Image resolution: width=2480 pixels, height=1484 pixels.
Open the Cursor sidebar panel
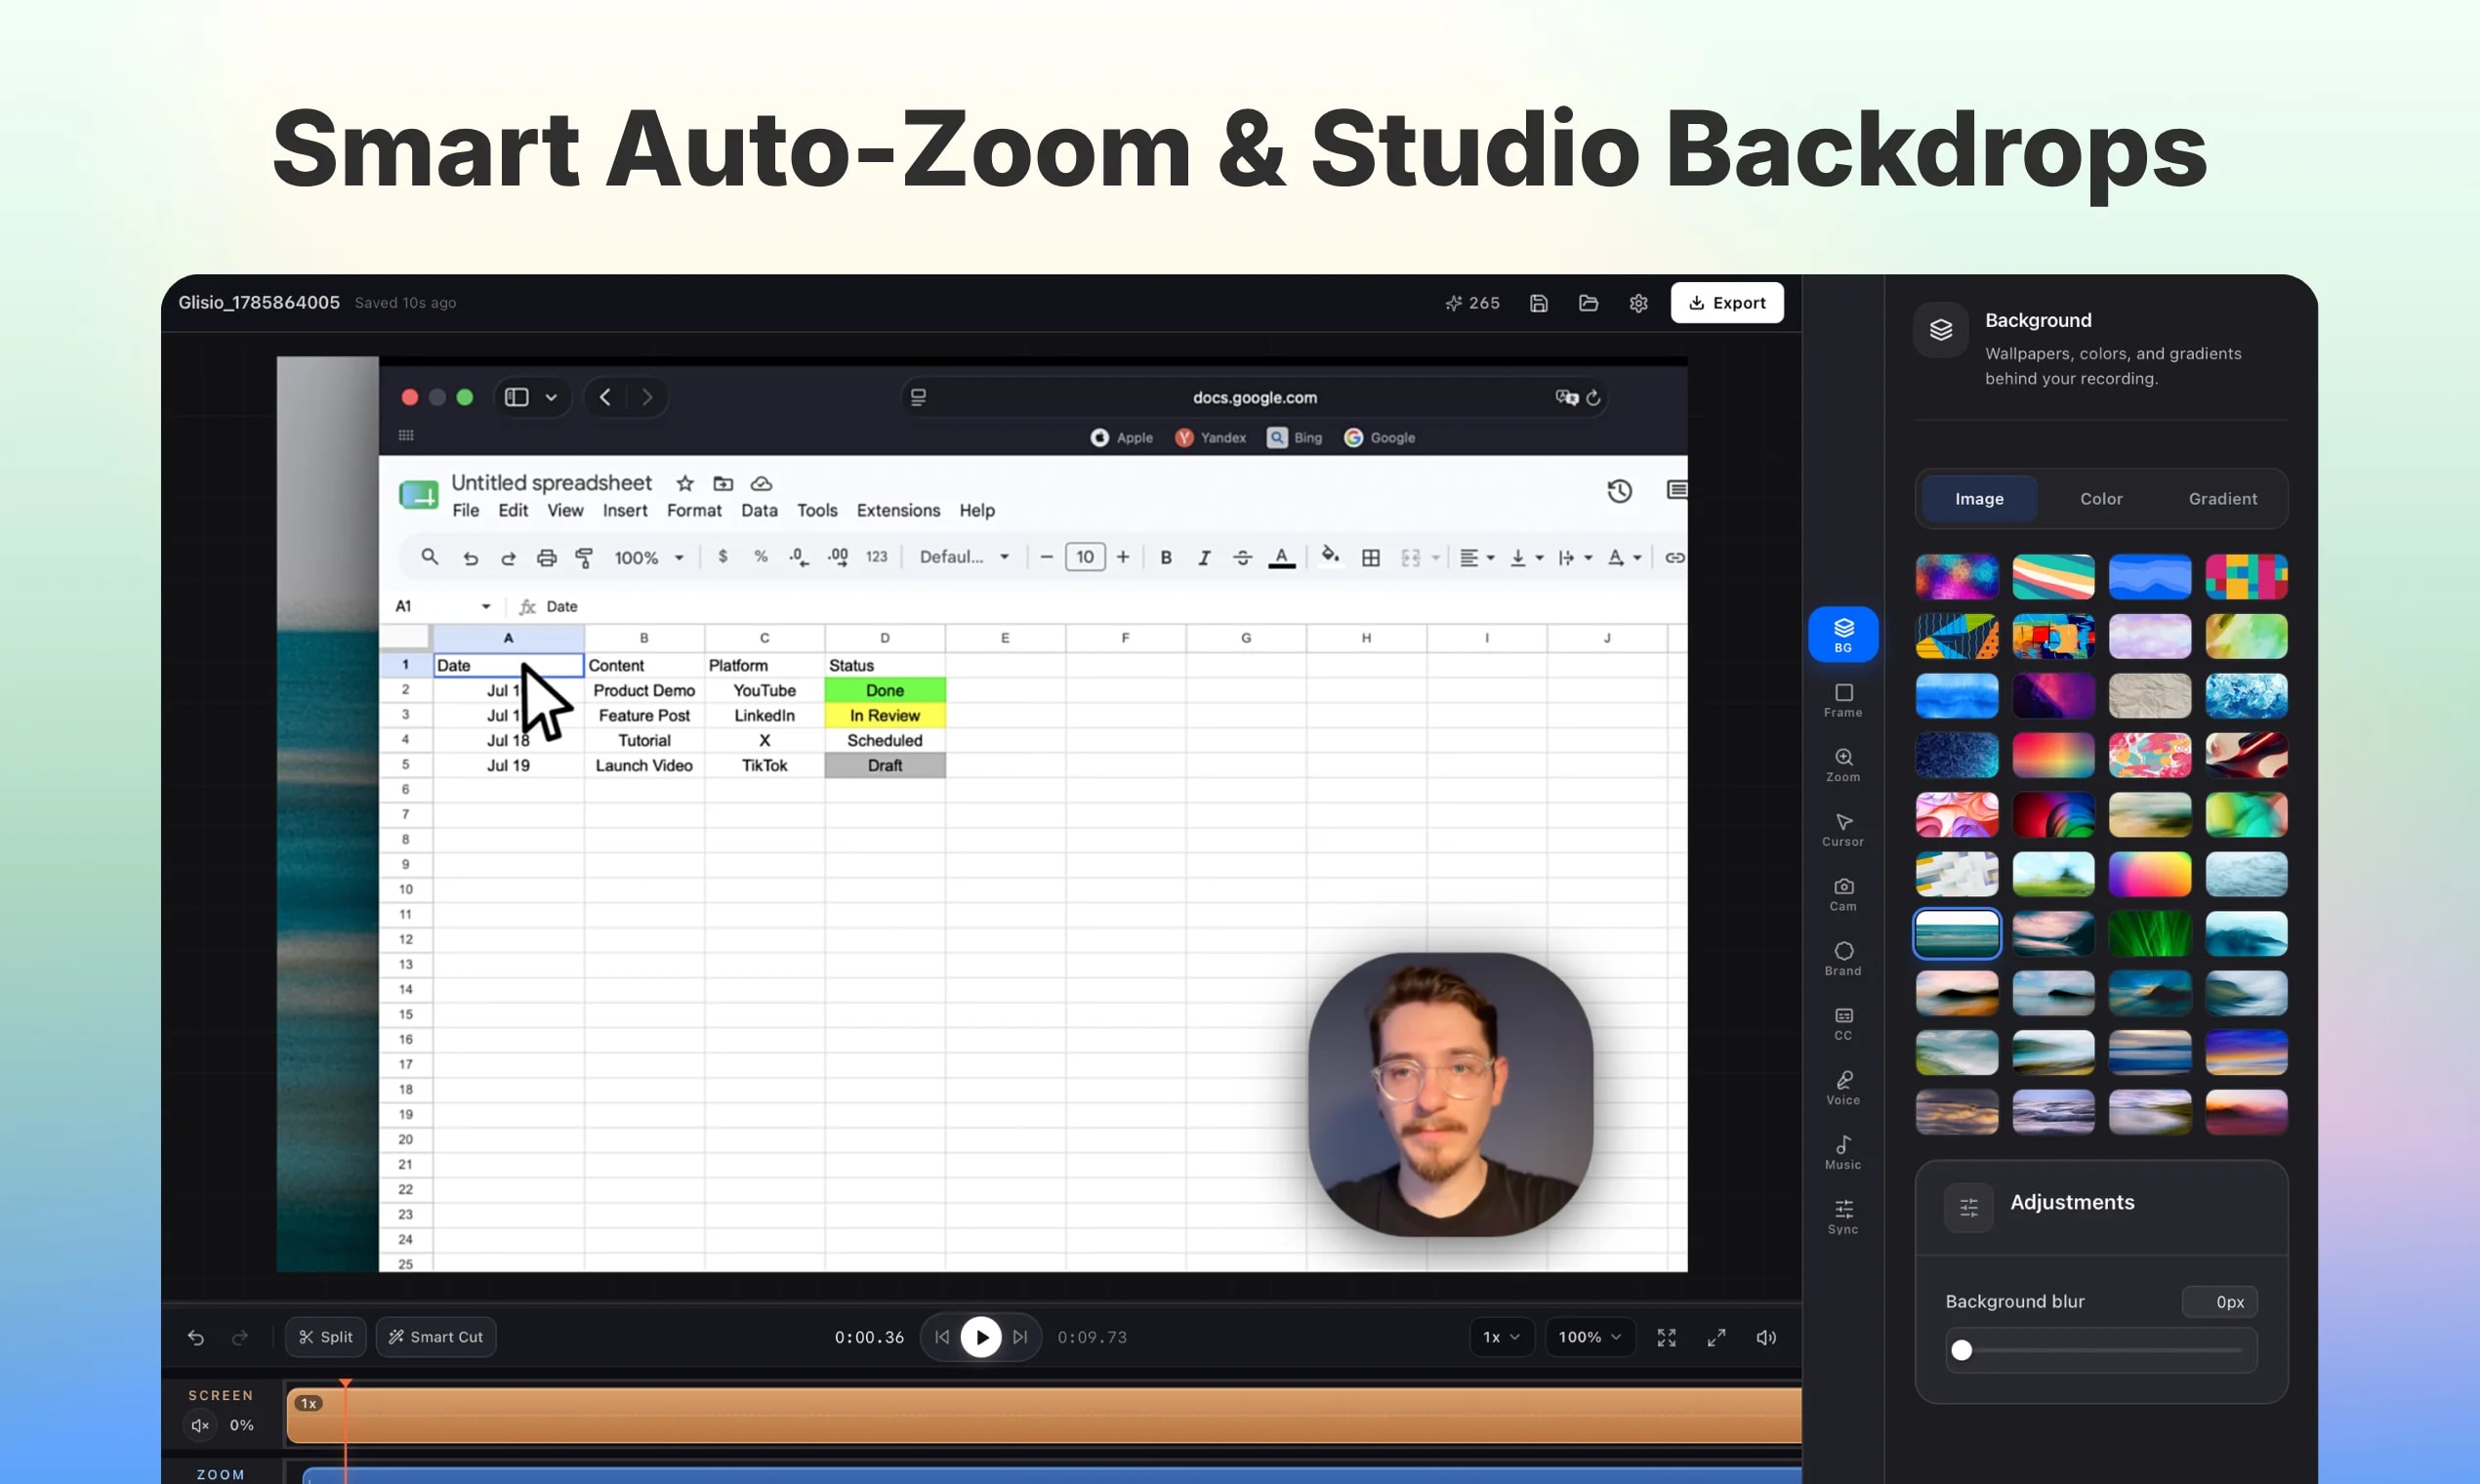1842,830
